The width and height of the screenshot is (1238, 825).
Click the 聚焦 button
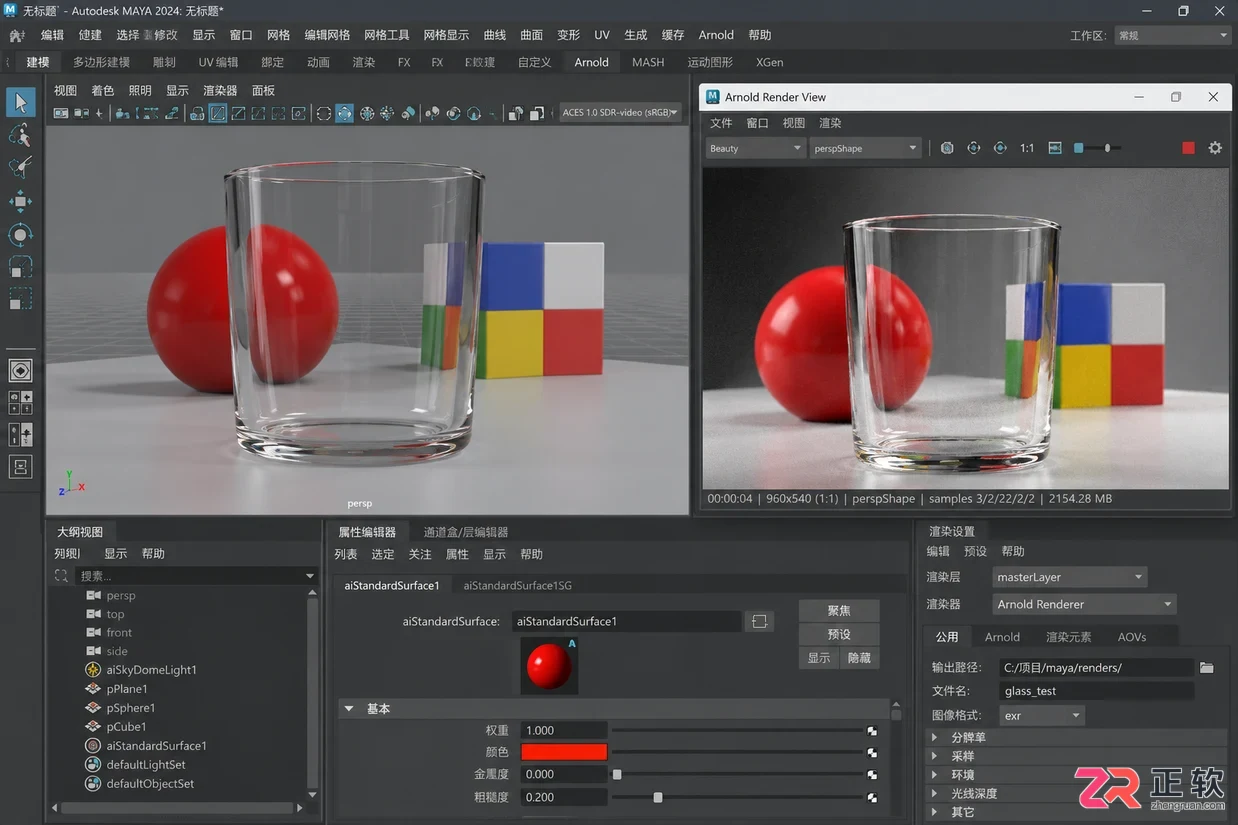point(839,610)
